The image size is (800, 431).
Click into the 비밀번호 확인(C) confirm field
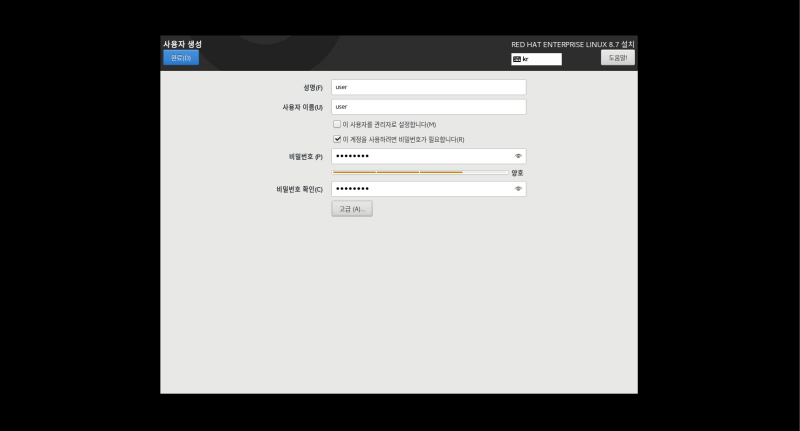click(x=429, y=189)
